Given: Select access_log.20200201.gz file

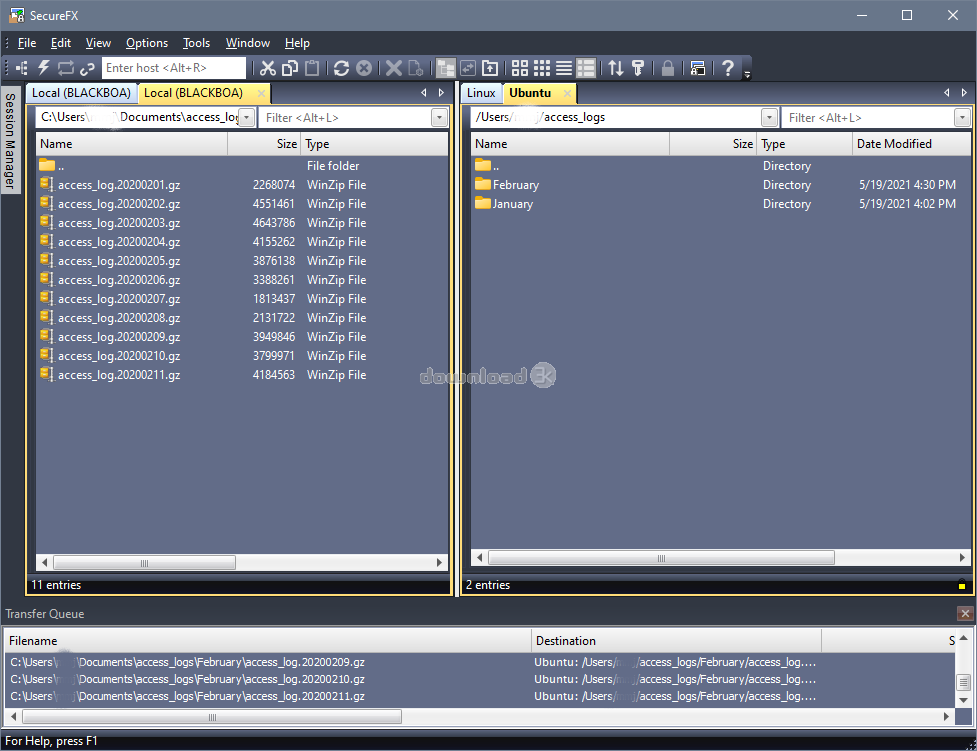Looking at the screenshot, I should click(119, 185).
